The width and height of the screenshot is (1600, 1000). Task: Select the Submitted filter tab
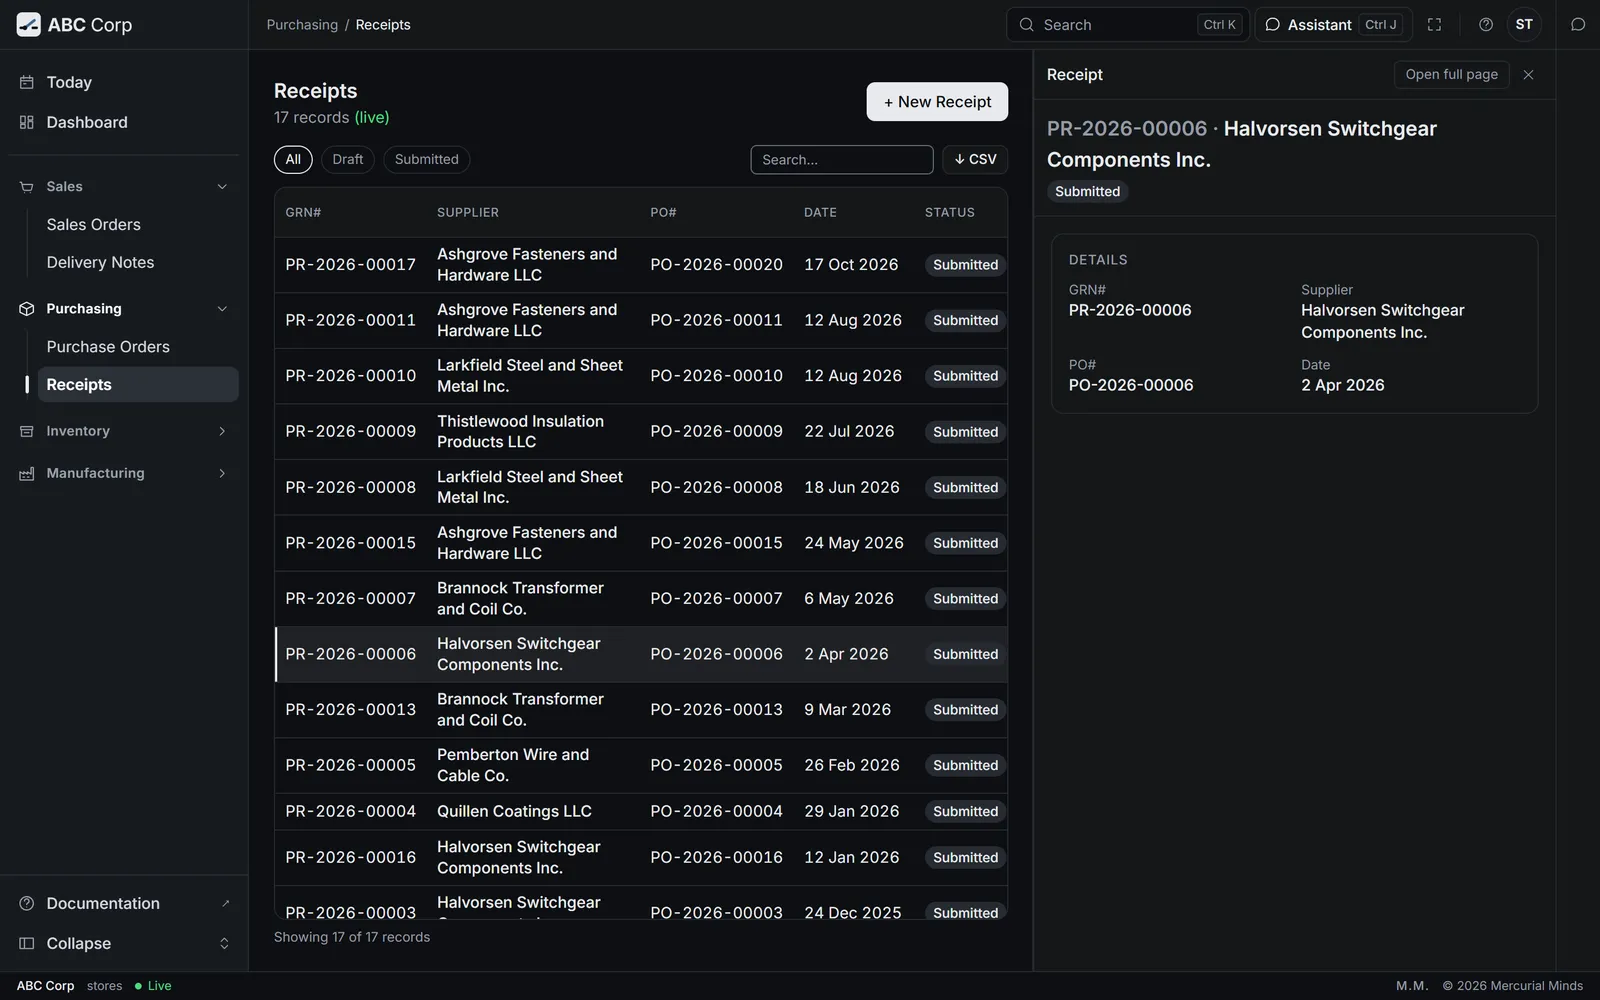click(x=427, y=159)
